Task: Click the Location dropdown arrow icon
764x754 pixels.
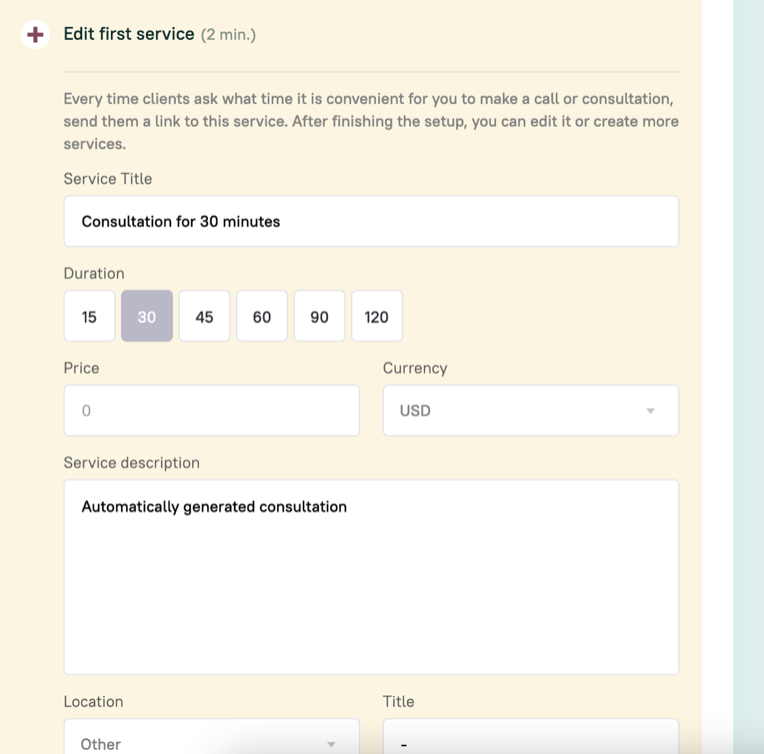Action: 331,744
